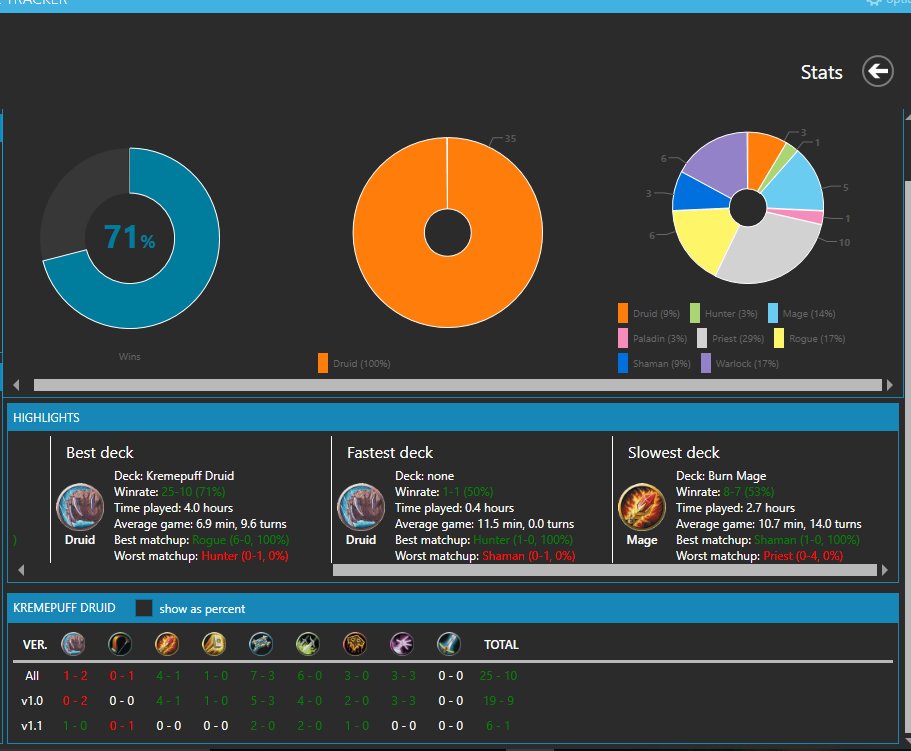Select the Mage fireball icon in table header

[167, 644]
